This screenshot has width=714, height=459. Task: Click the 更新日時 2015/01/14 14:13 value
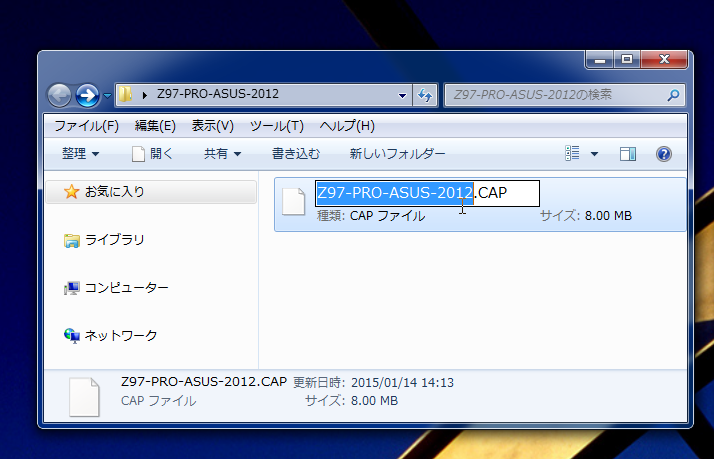(x=402, y=382)
